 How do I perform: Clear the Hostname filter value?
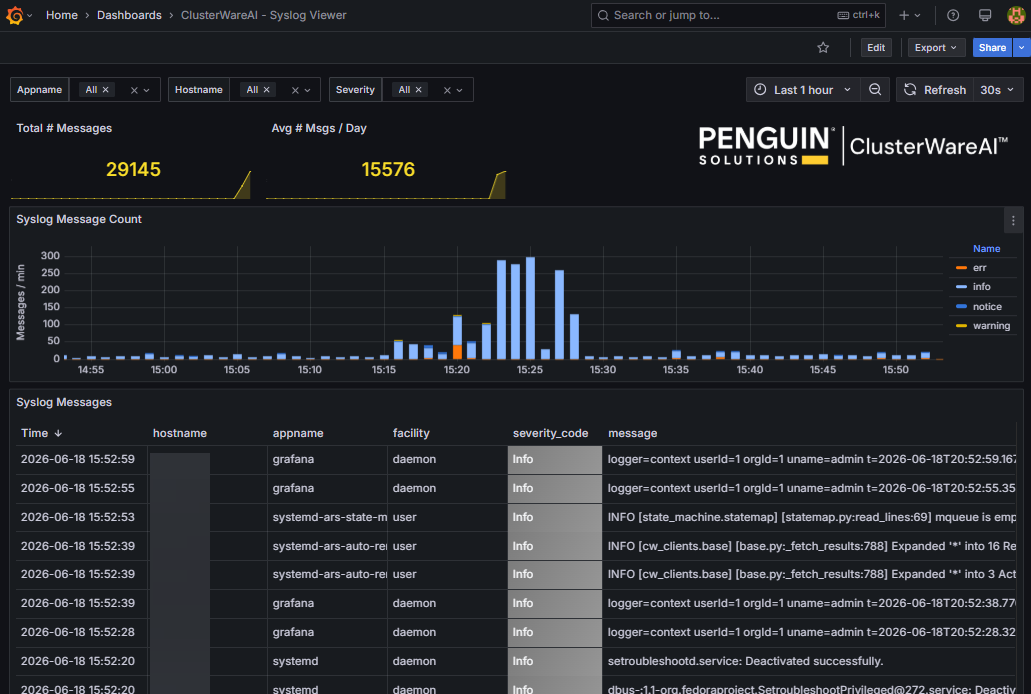pos(295,90)
